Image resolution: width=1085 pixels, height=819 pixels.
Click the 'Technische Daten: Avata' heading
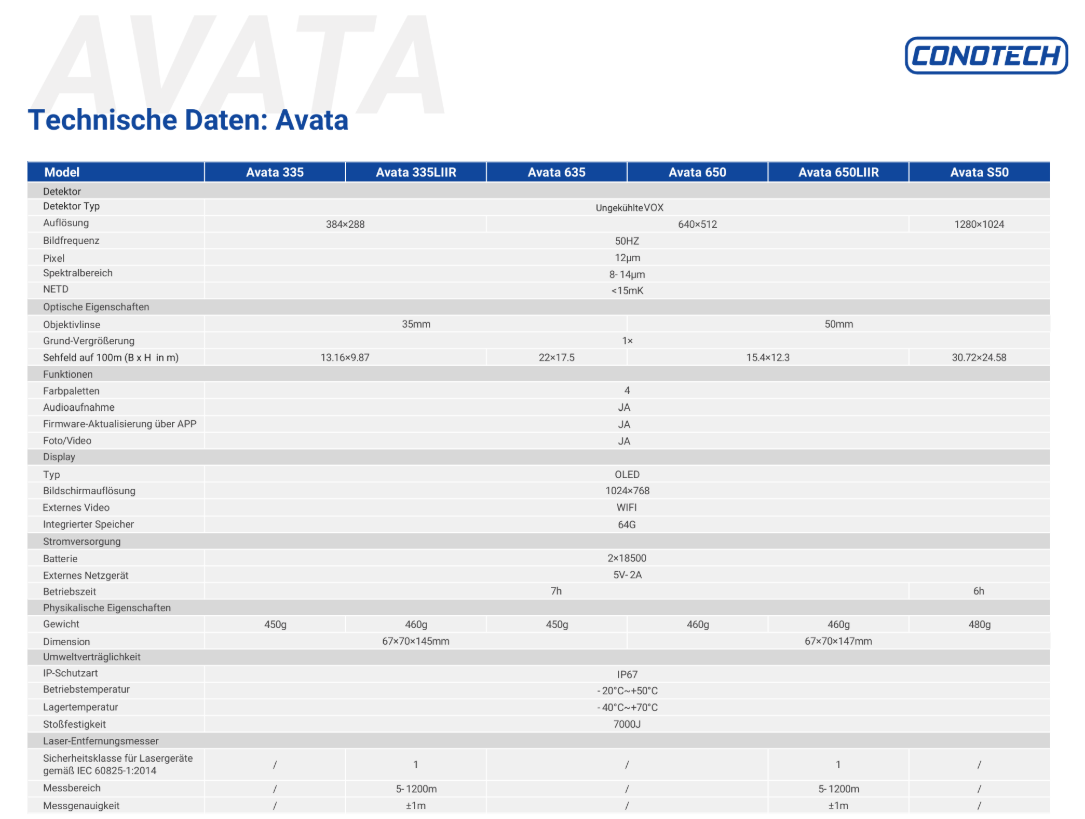(188, 120)
